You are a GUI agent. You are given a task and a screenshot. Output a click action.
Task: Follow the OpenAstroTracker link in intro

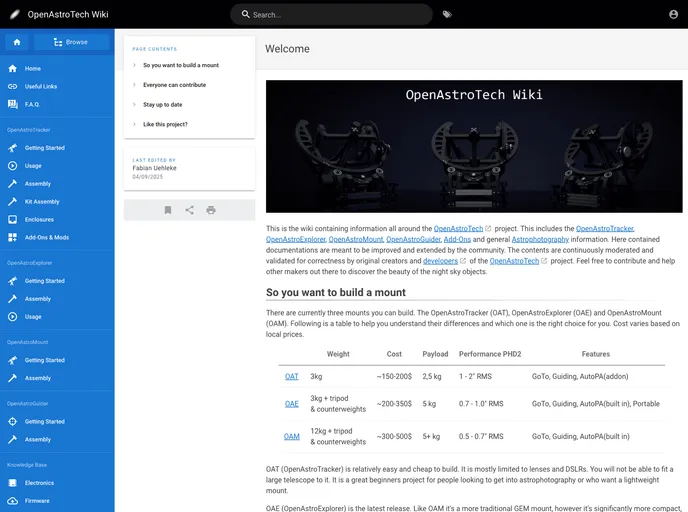(x=605, y=229)
